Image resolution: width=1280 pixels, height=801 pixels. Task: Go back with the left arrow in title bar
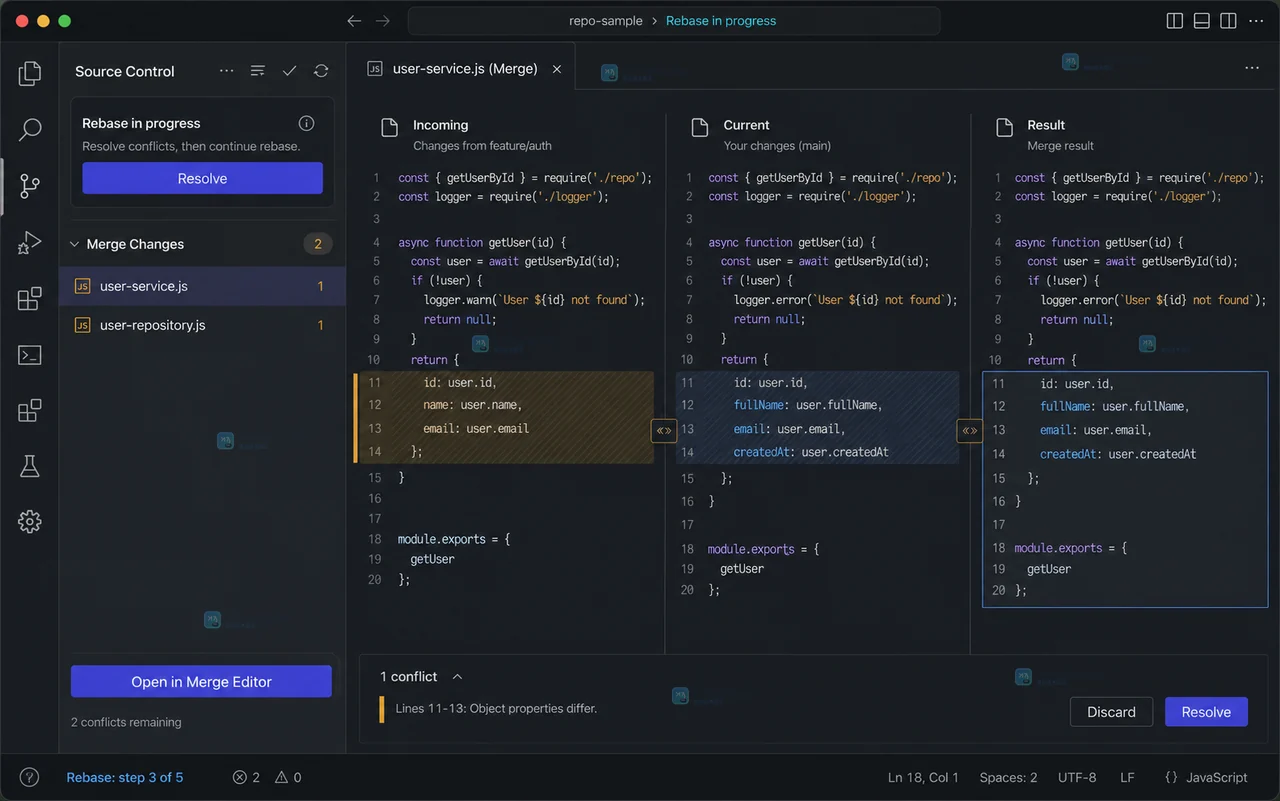click(354, 21)
